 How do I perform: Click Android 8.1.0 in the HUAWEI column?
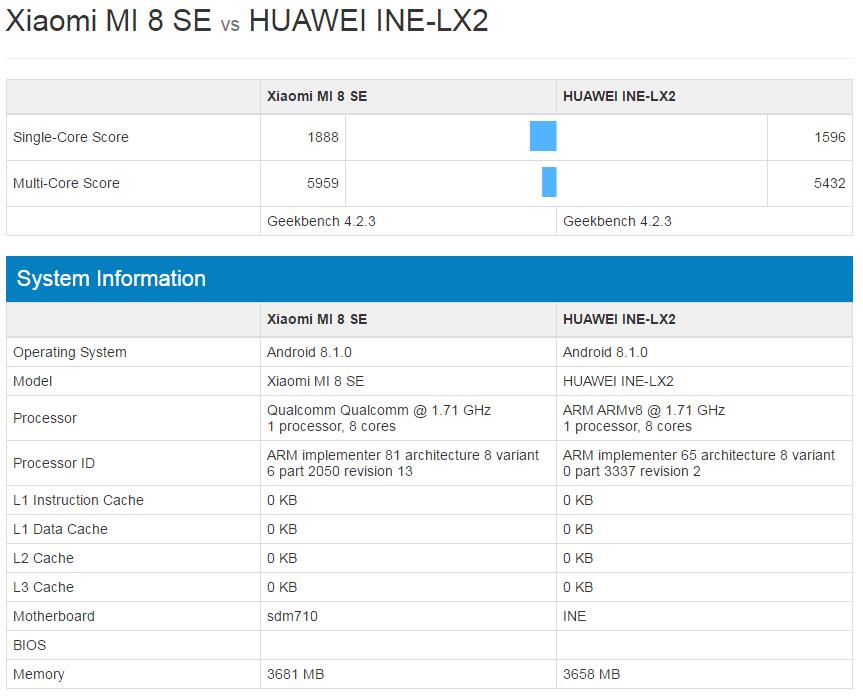coord(605,352)
